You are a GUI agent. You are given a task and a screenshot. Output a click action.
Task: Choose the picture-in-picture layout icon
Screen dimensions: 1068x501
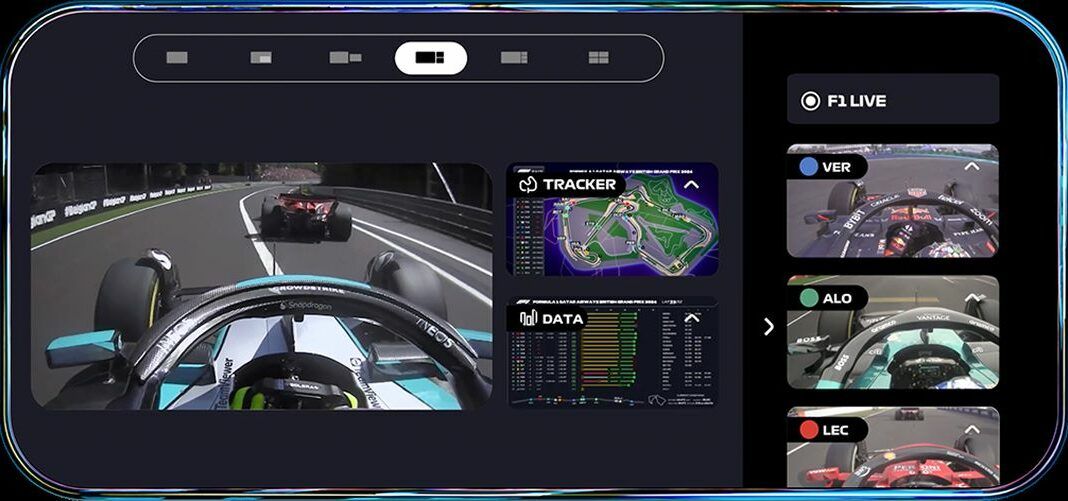[x=261, y=58]
